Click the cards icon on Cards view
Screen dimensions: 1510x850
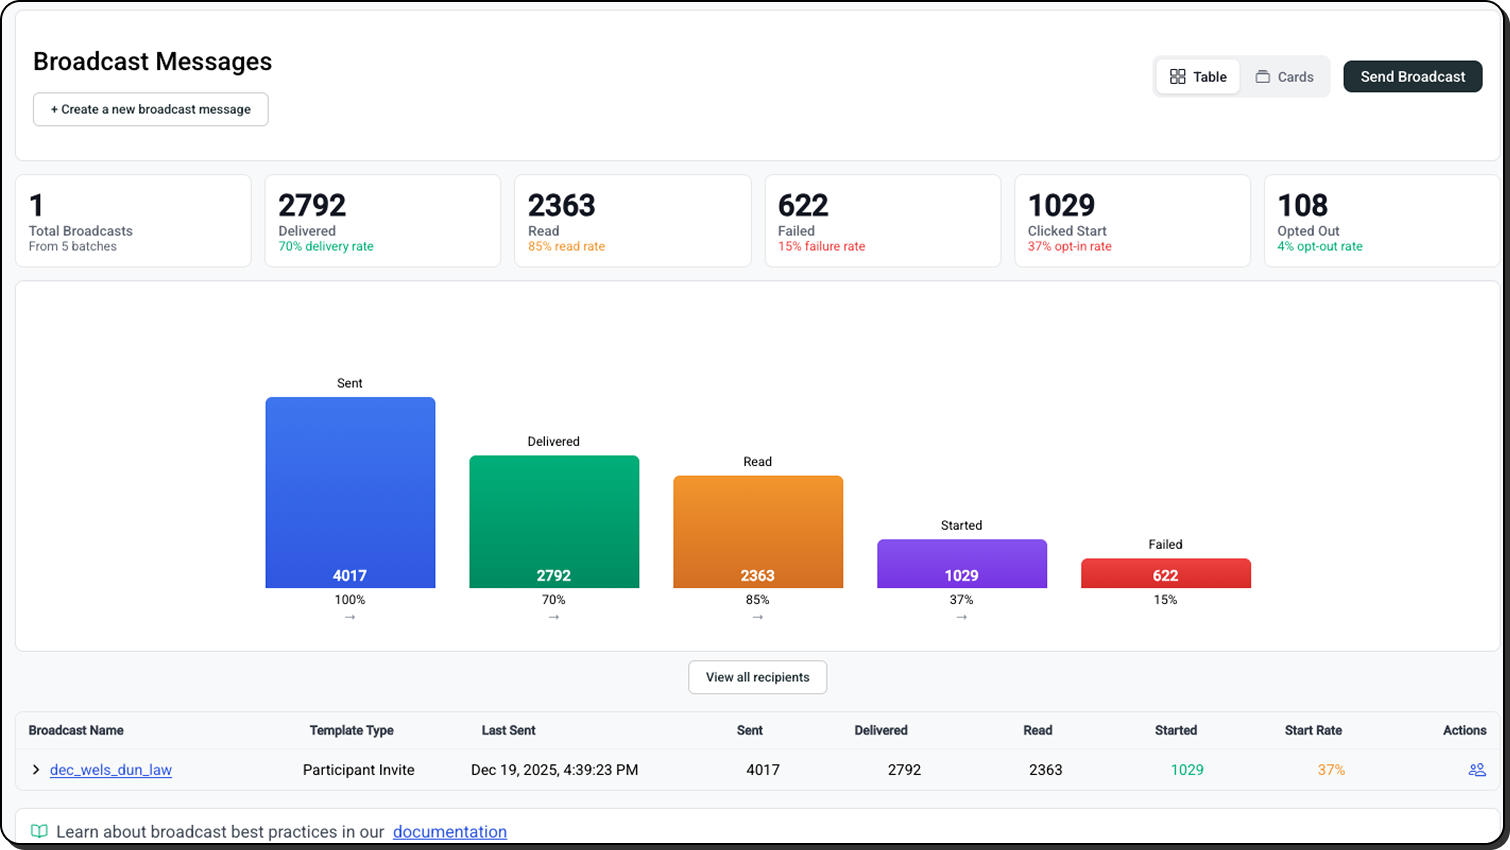pos(1262,77)
